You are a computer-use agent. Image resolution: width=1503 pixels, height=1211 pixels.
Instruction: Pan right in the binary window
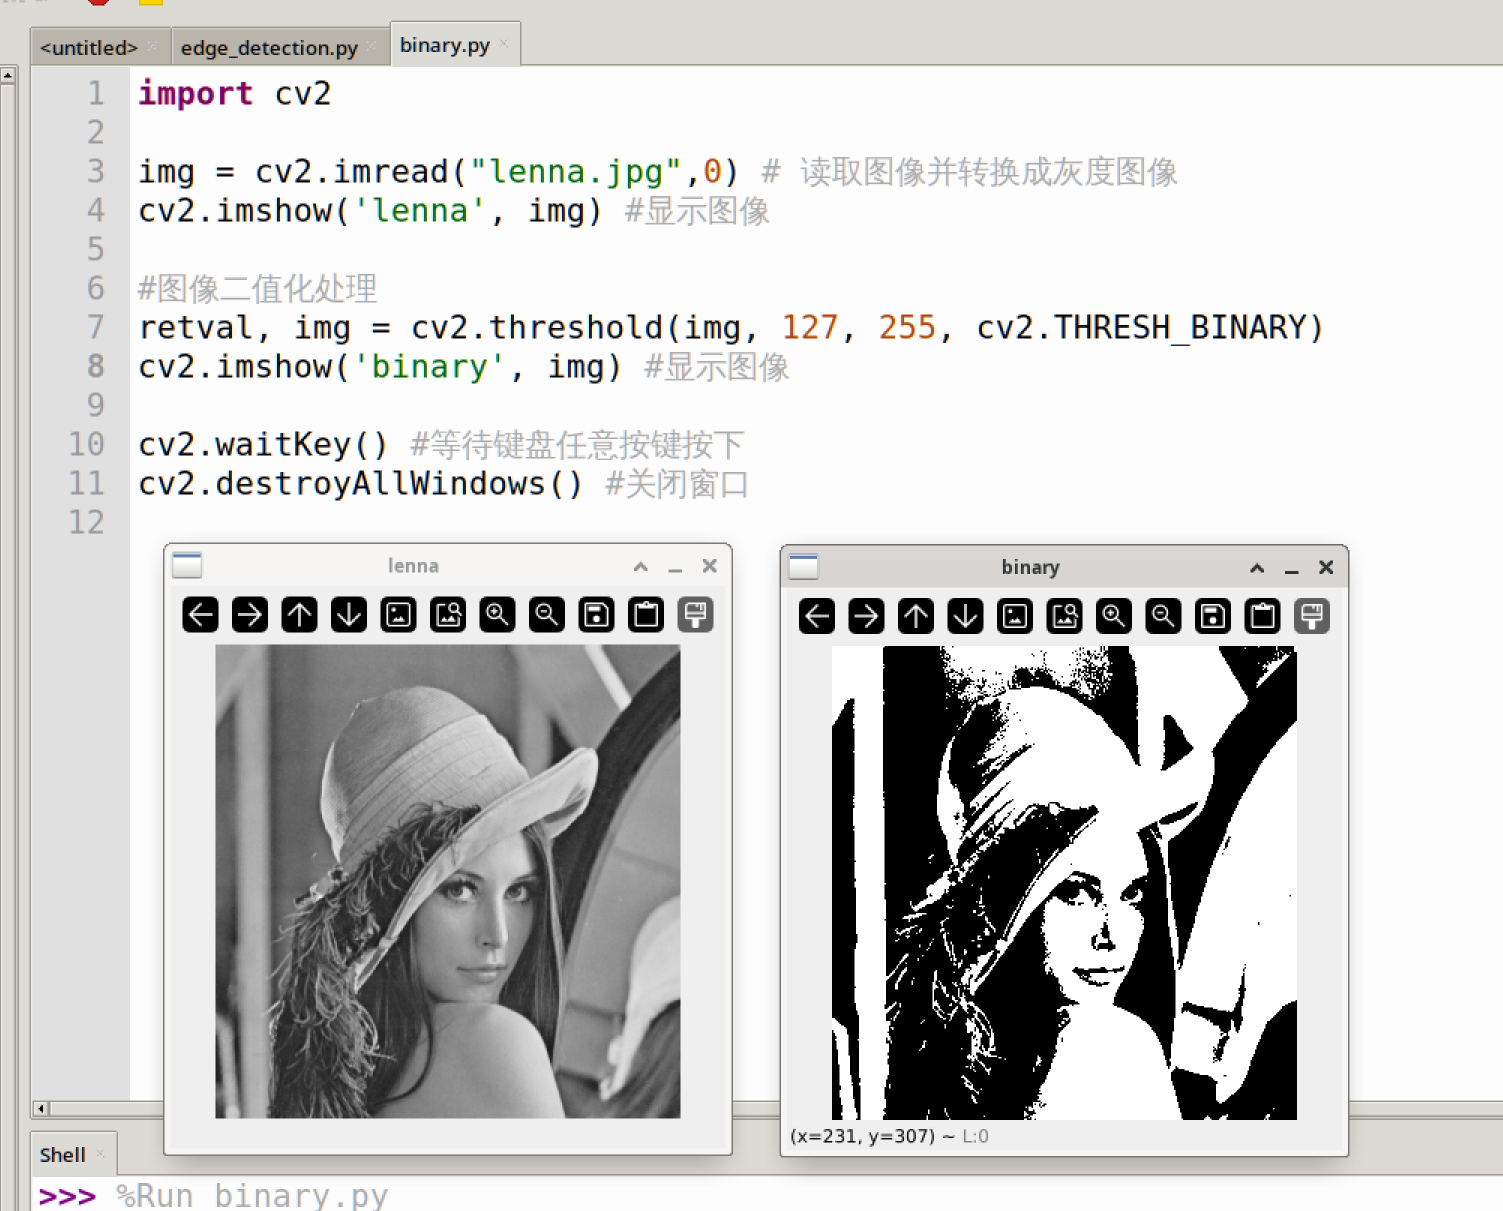coord(866,616)
